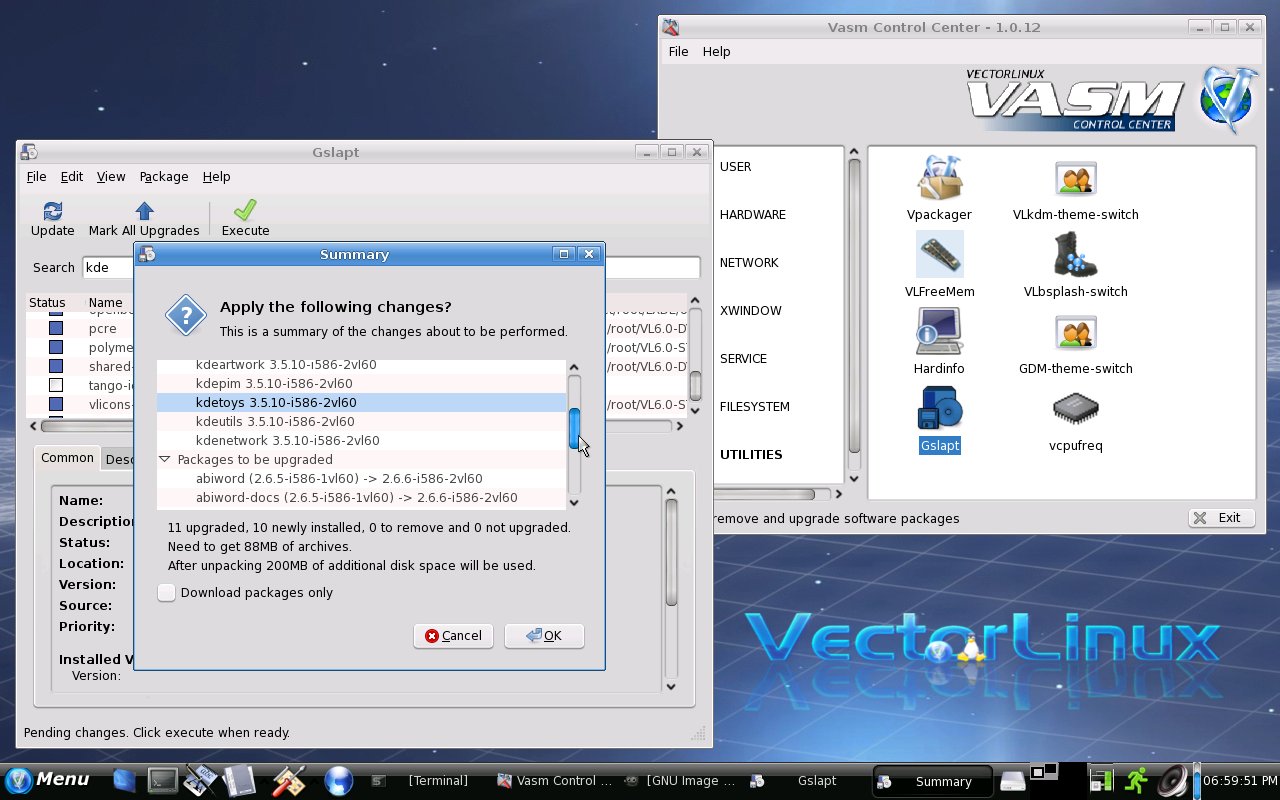Select FILESYSTEM category in VASM
Screen dimensions: 1280x800
[755, 407]
